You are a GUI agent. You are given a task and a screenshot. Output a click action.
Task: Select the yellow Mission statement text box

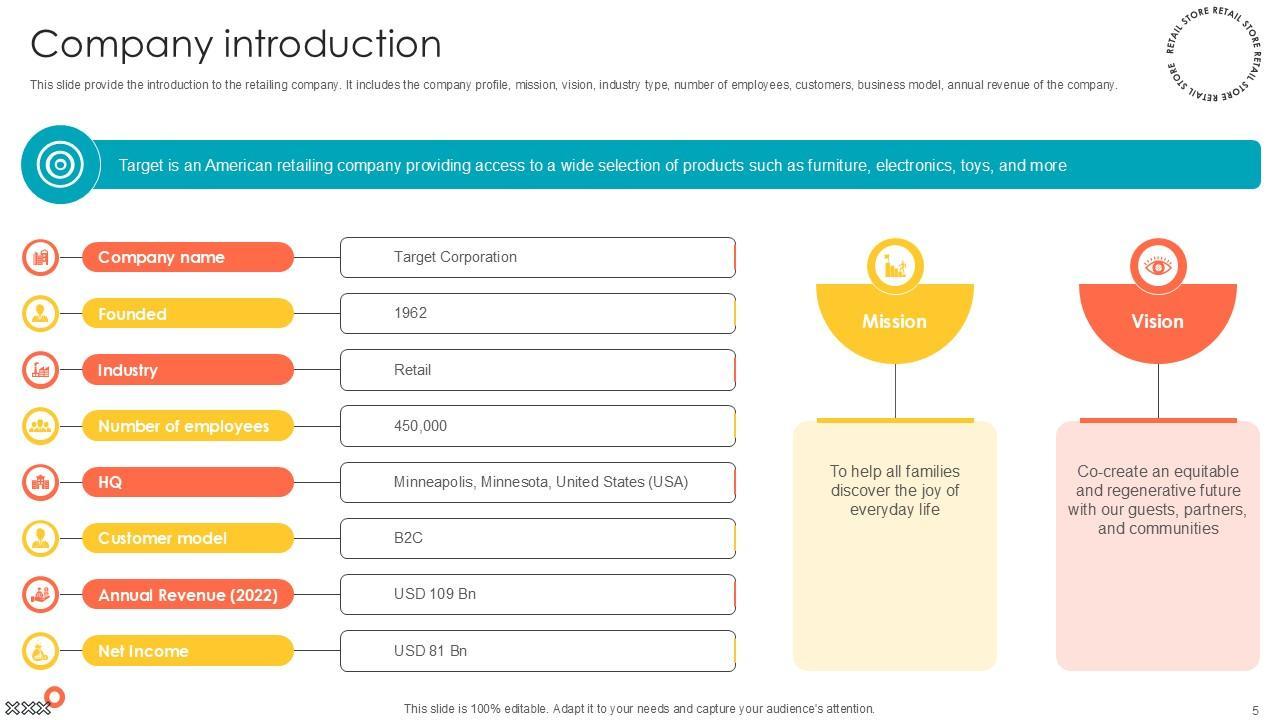tap(895, 545)
